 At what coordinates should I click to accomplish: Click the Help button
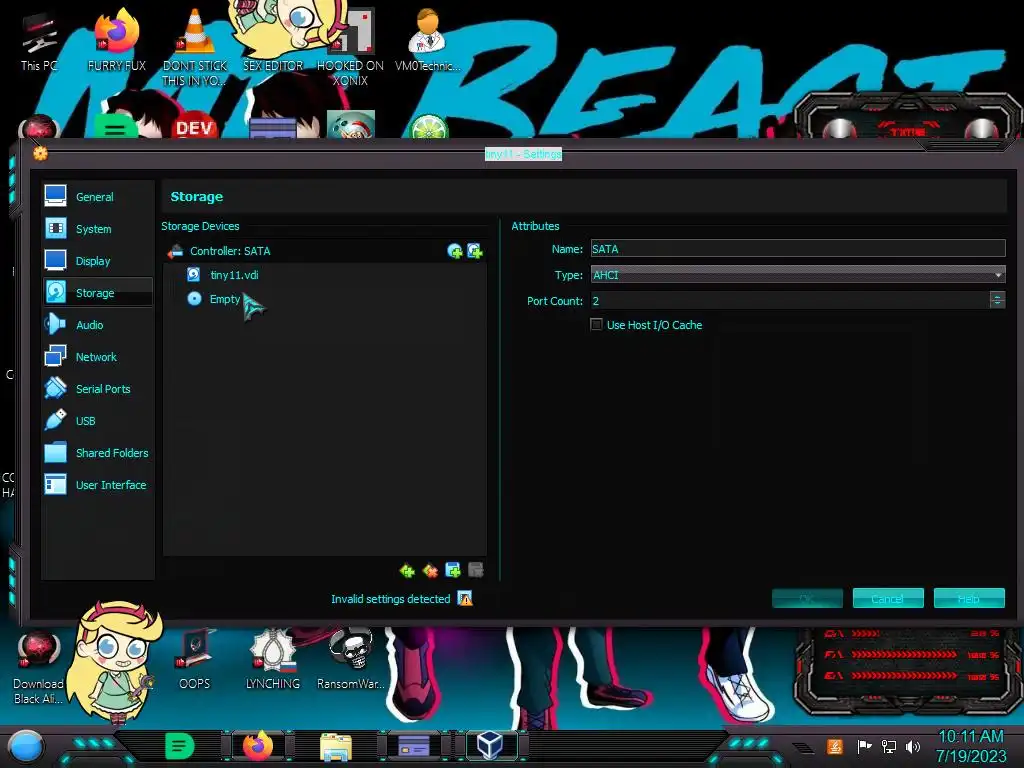[969, 598]
